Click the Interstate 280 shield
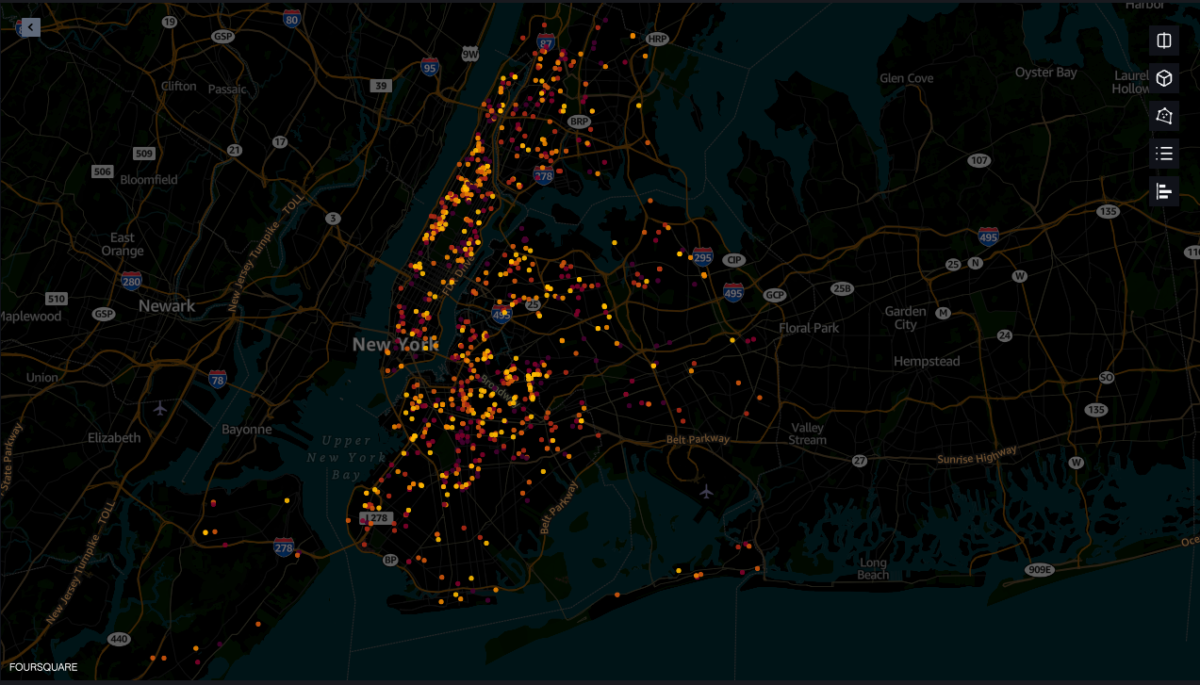Screen dimensions: 1200x685 coord(131,281)
